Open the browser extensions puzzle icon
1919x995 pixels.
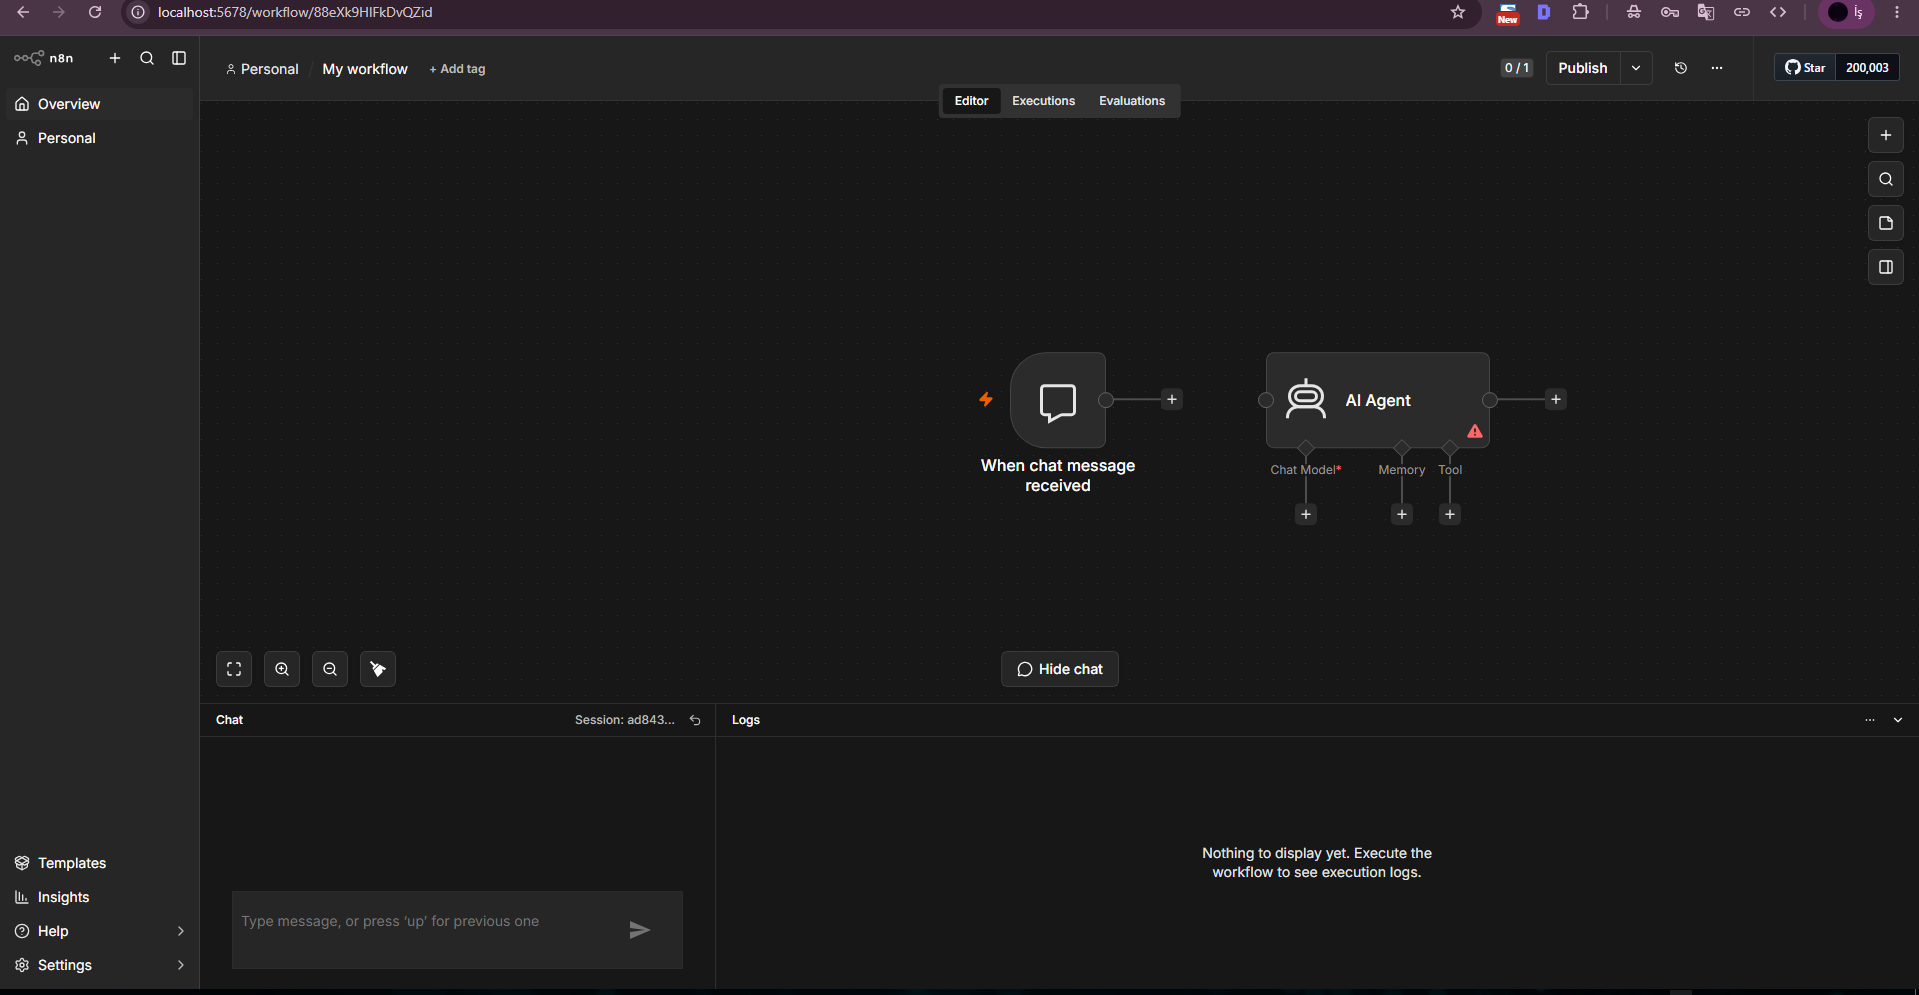(1580, 12)
